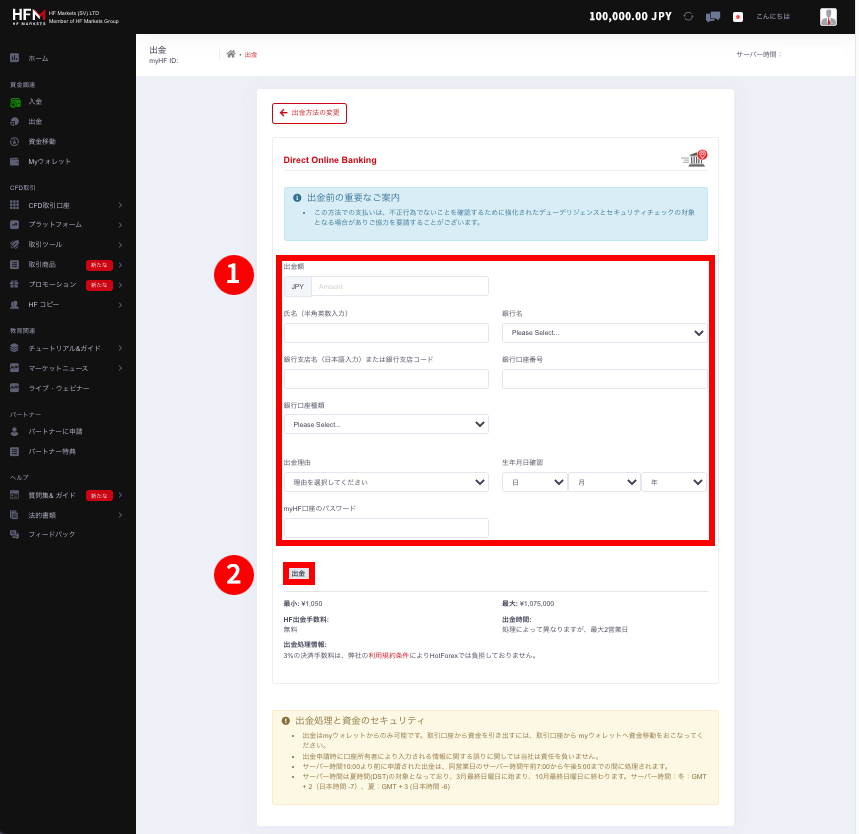
Task: Click the 出金方法の変更 back button
Action: 310,113
